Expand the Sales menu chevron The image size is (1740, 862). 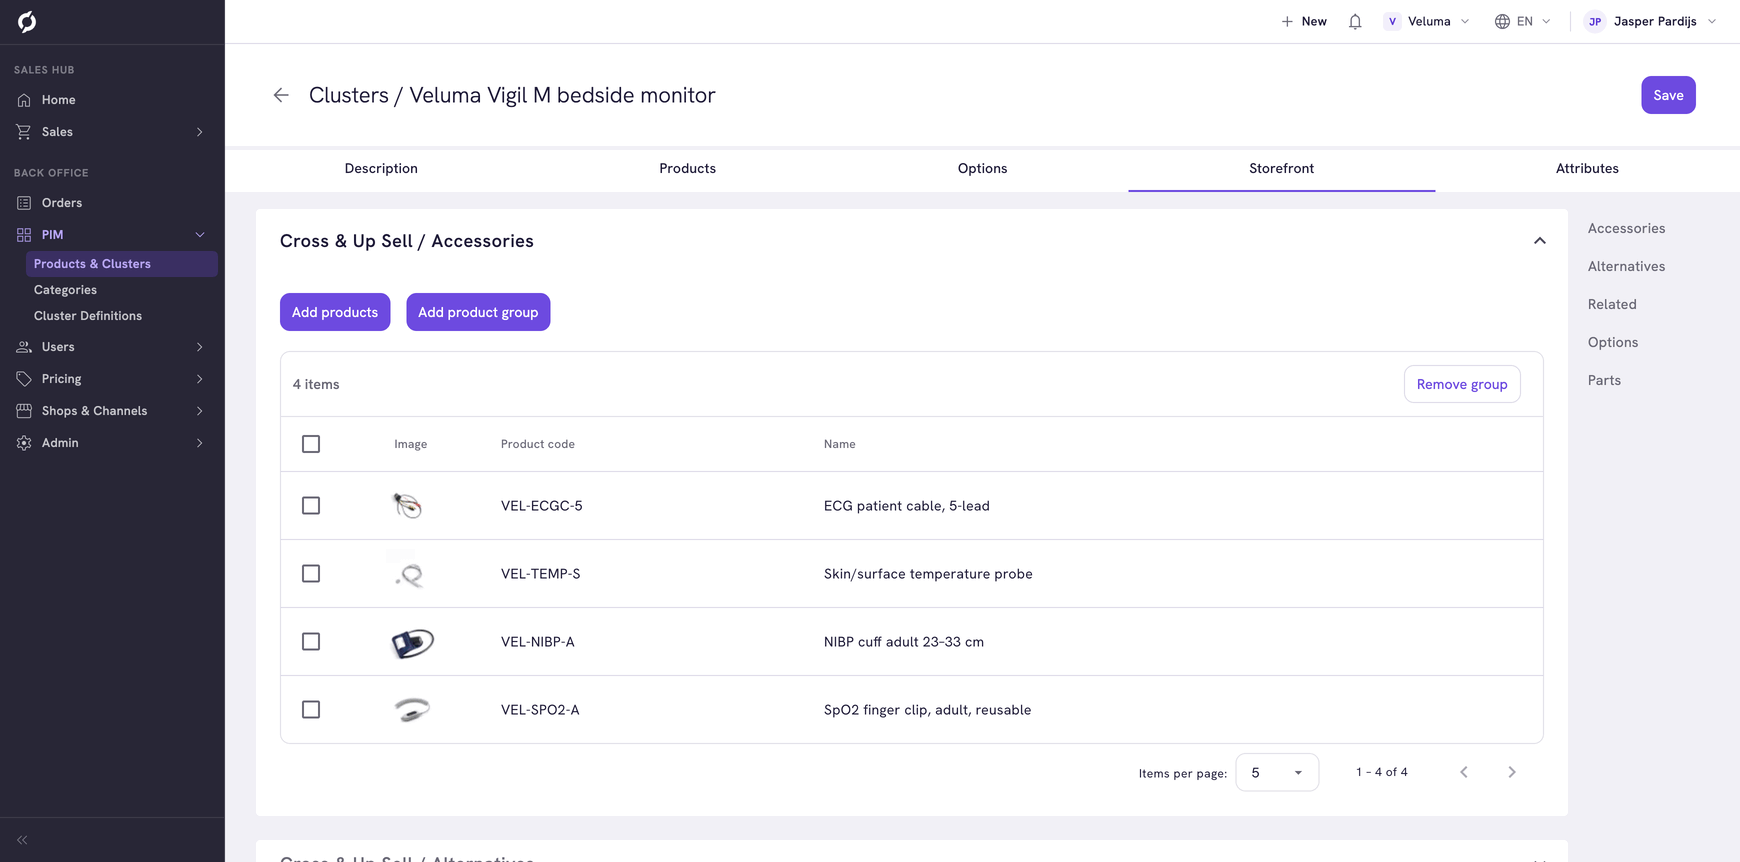[x=200, y=132]
